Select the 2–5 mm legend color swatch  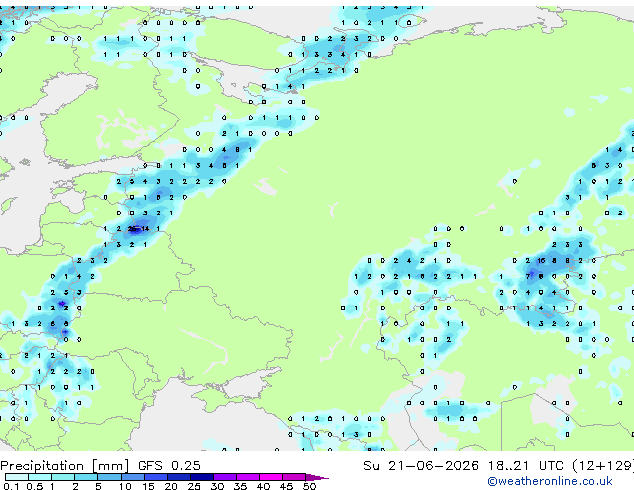tap(86, 477)
